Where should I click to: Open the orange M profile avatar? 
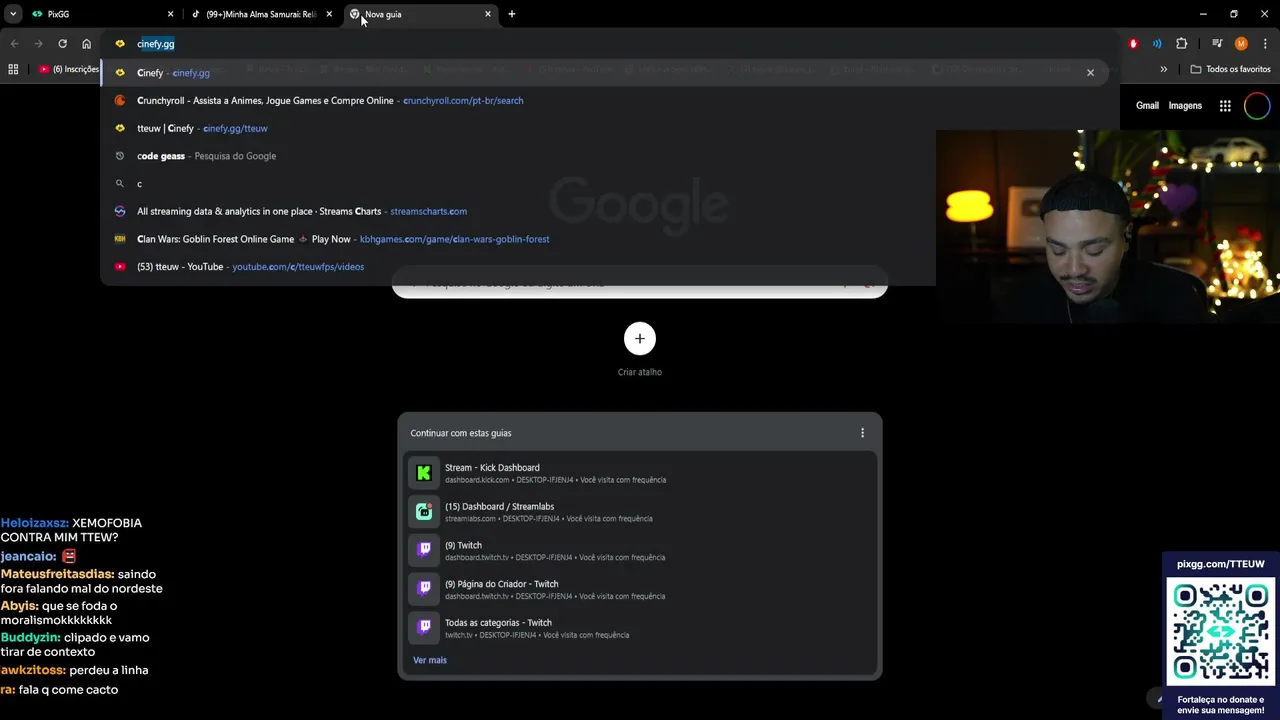tap(1241, 44)
